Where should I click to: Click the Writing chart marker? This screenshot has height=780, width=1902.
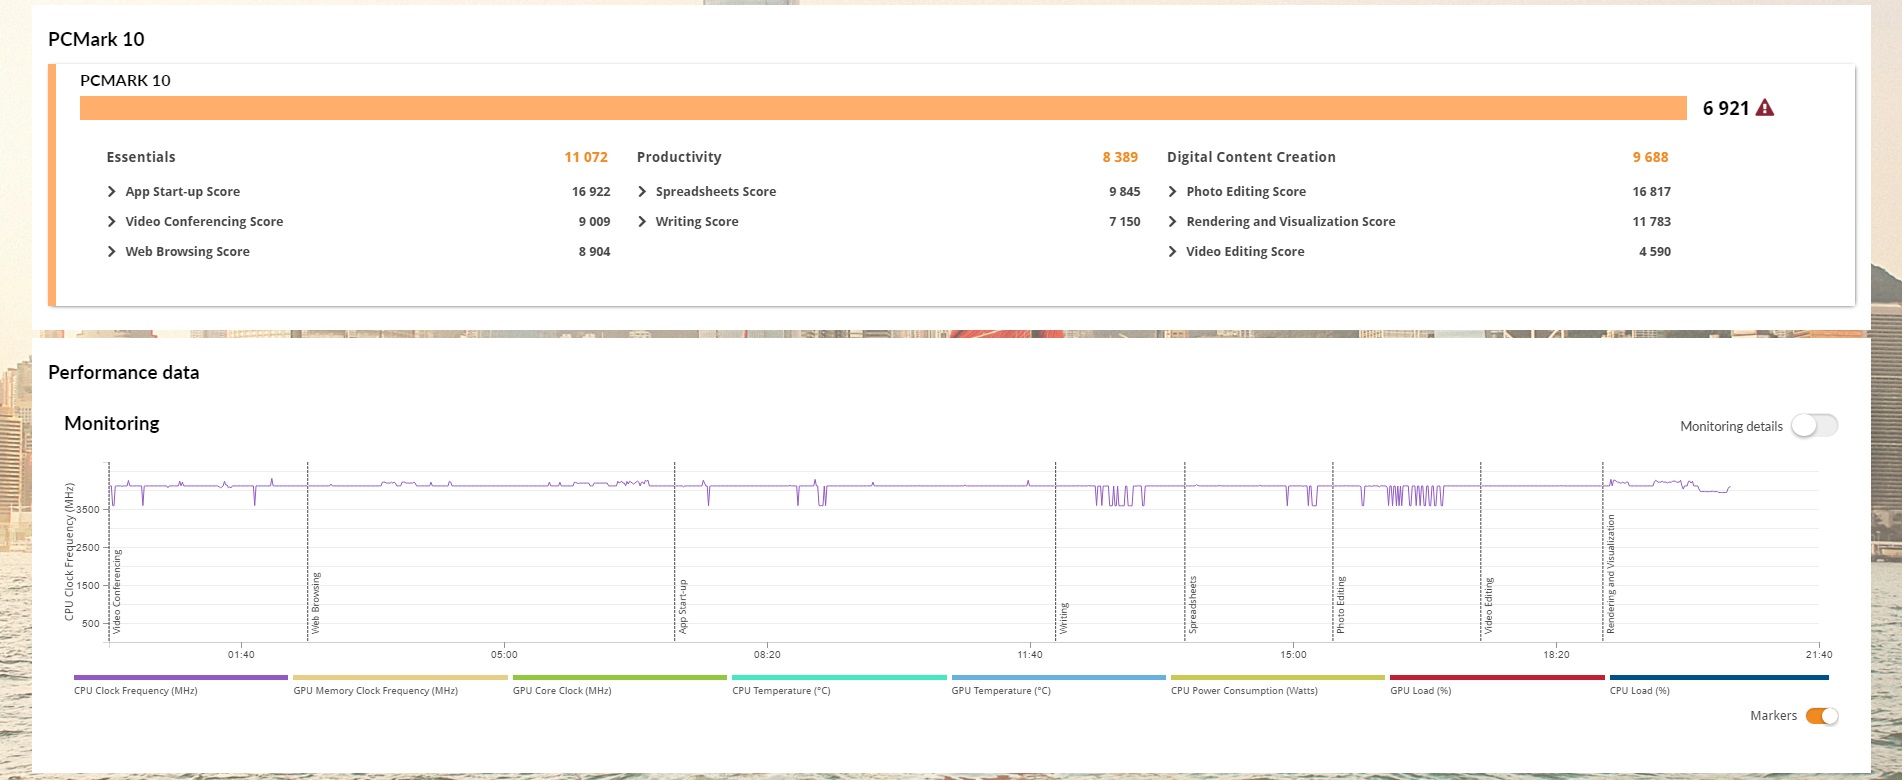[1064, 618]
